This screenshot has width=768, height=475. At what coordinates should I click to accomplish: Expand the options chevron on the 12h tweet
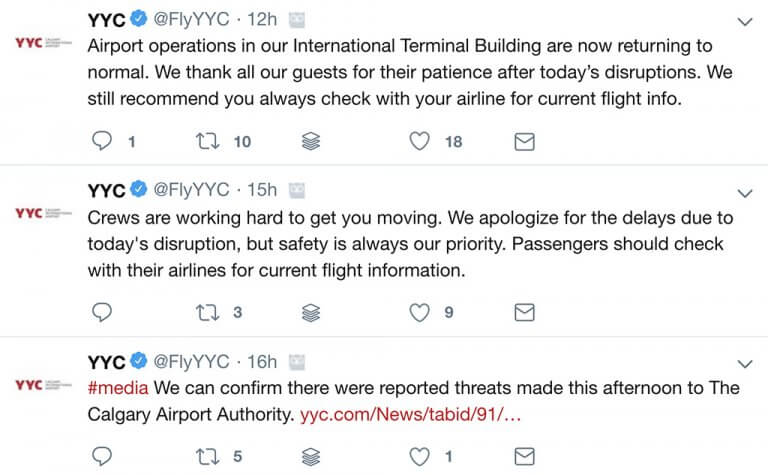coord(745,21)
